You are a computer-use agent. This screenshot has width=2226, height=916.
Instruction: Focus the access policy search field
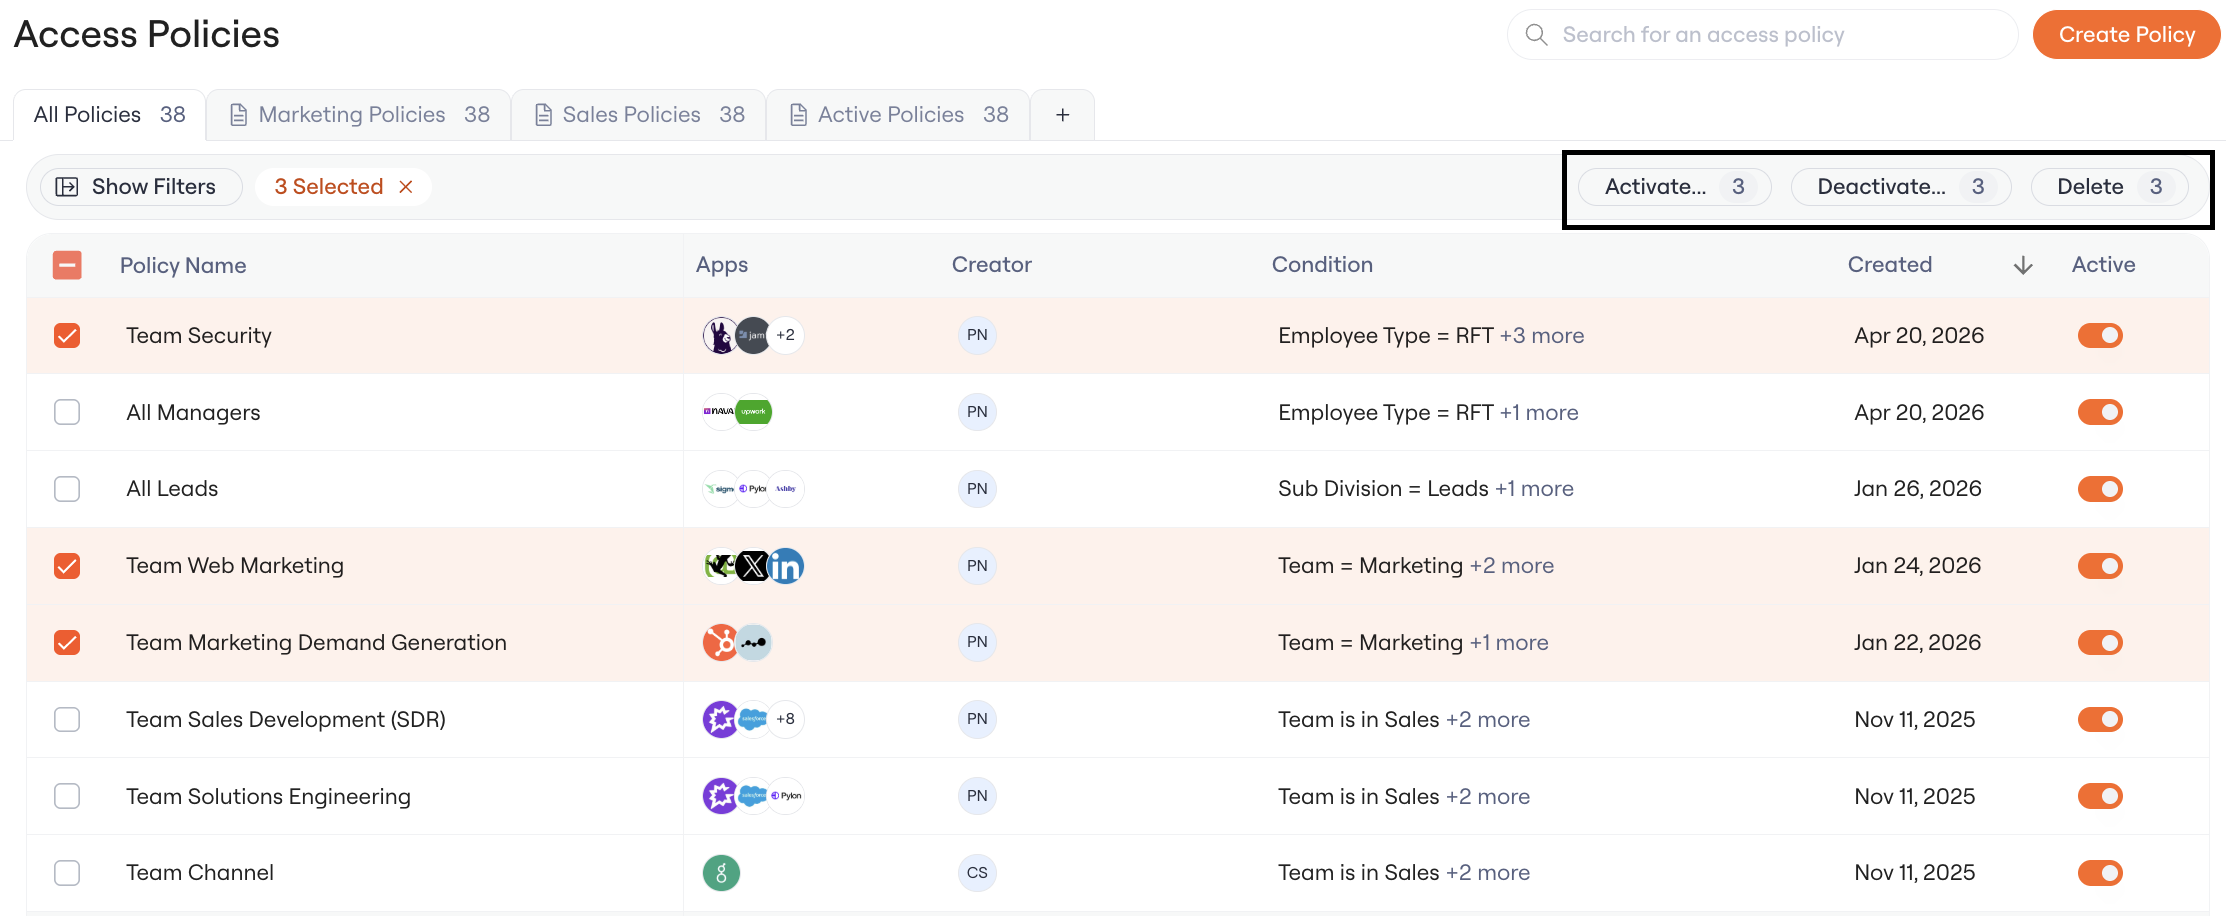(1762, 35)
